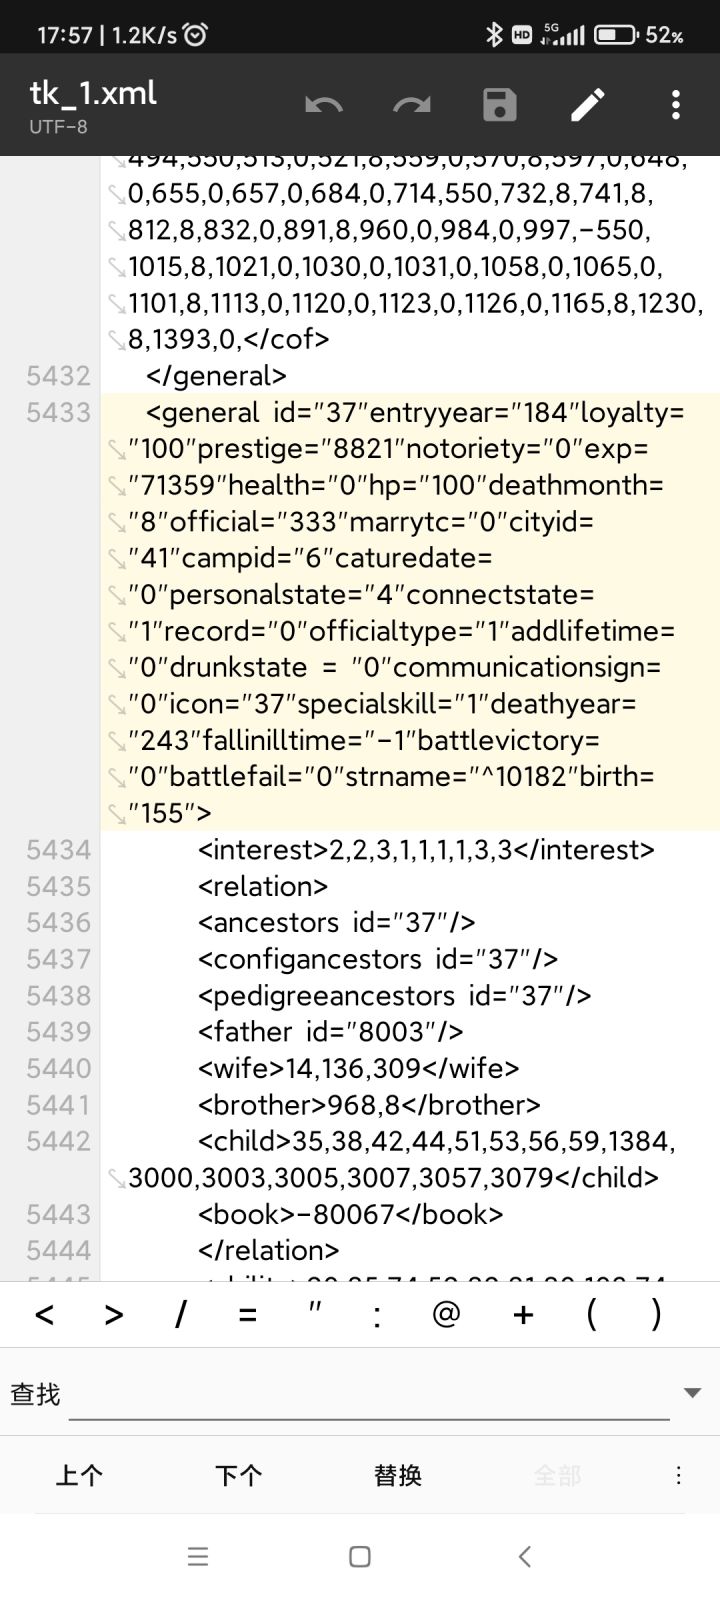Viewport: 720px width, 1600px height.
Task: Tap the 替换 replace button
Action: tap(398, 1475)
